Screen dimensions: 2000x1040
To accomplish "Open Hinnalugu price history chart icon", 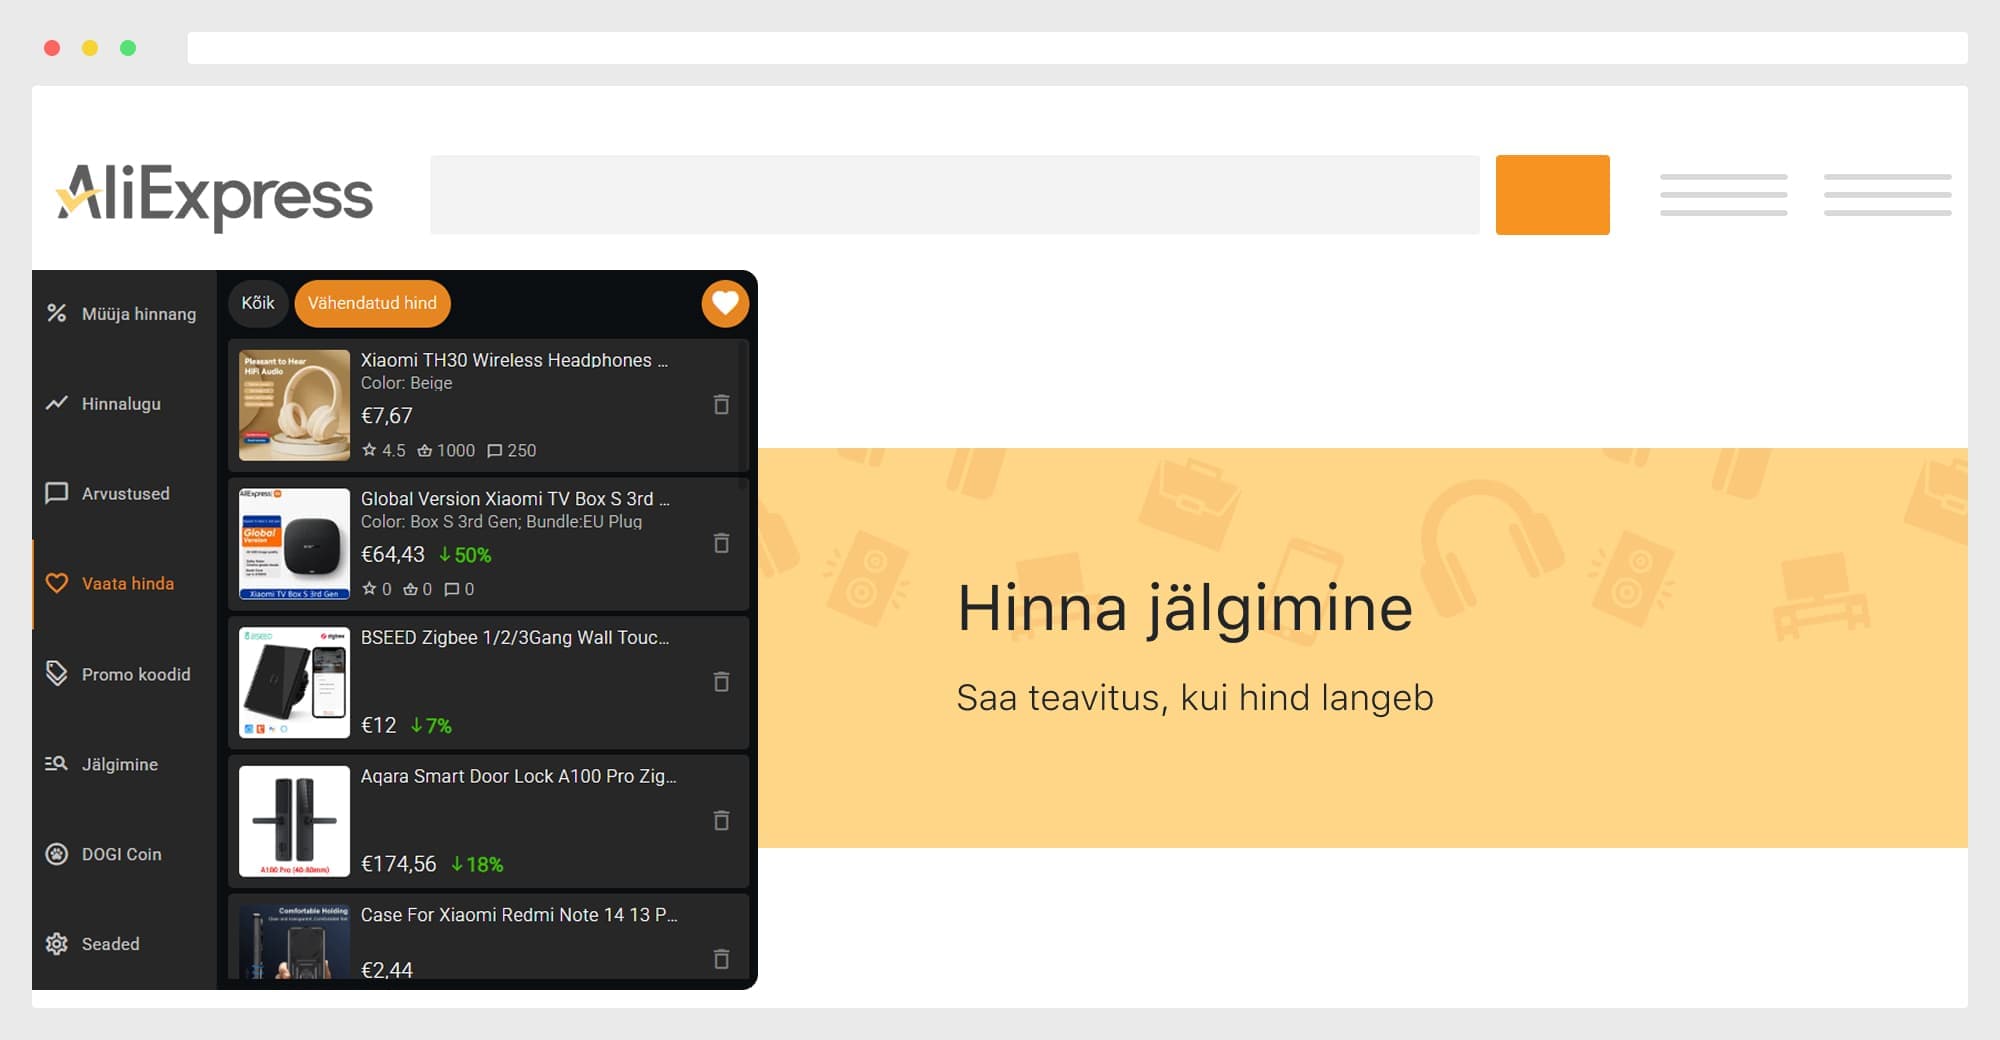I will [x=57, y=403].
